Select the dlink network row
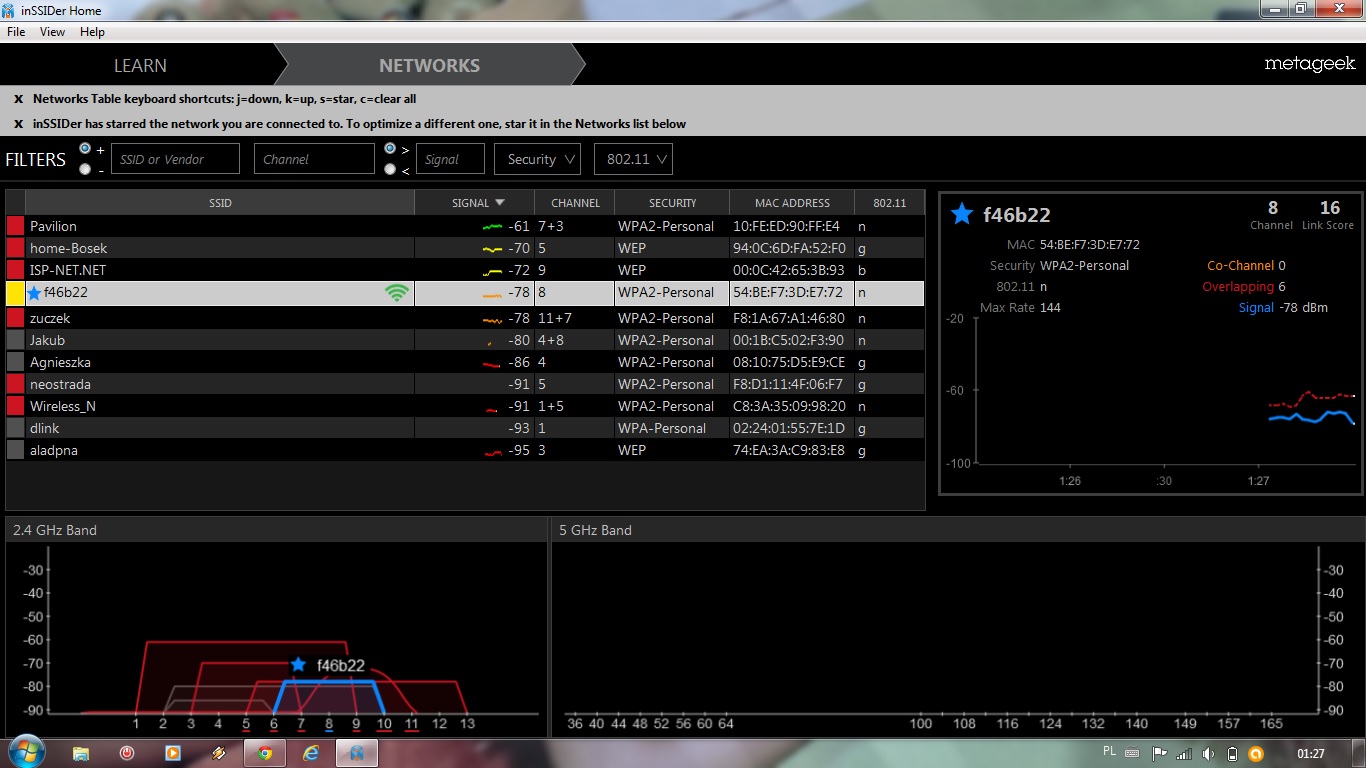This screenshot has height=768, width=1366. (x=465, y=429)
